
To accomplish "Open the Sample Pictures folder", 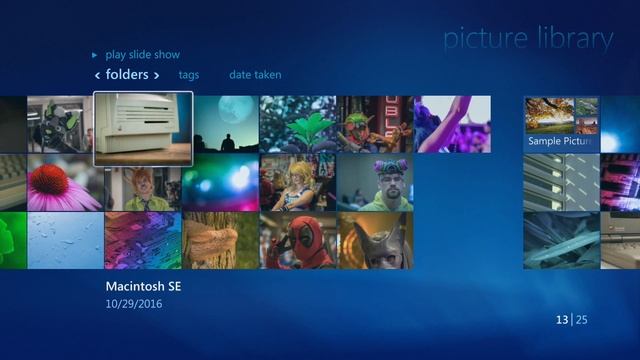I will point(562,124).
